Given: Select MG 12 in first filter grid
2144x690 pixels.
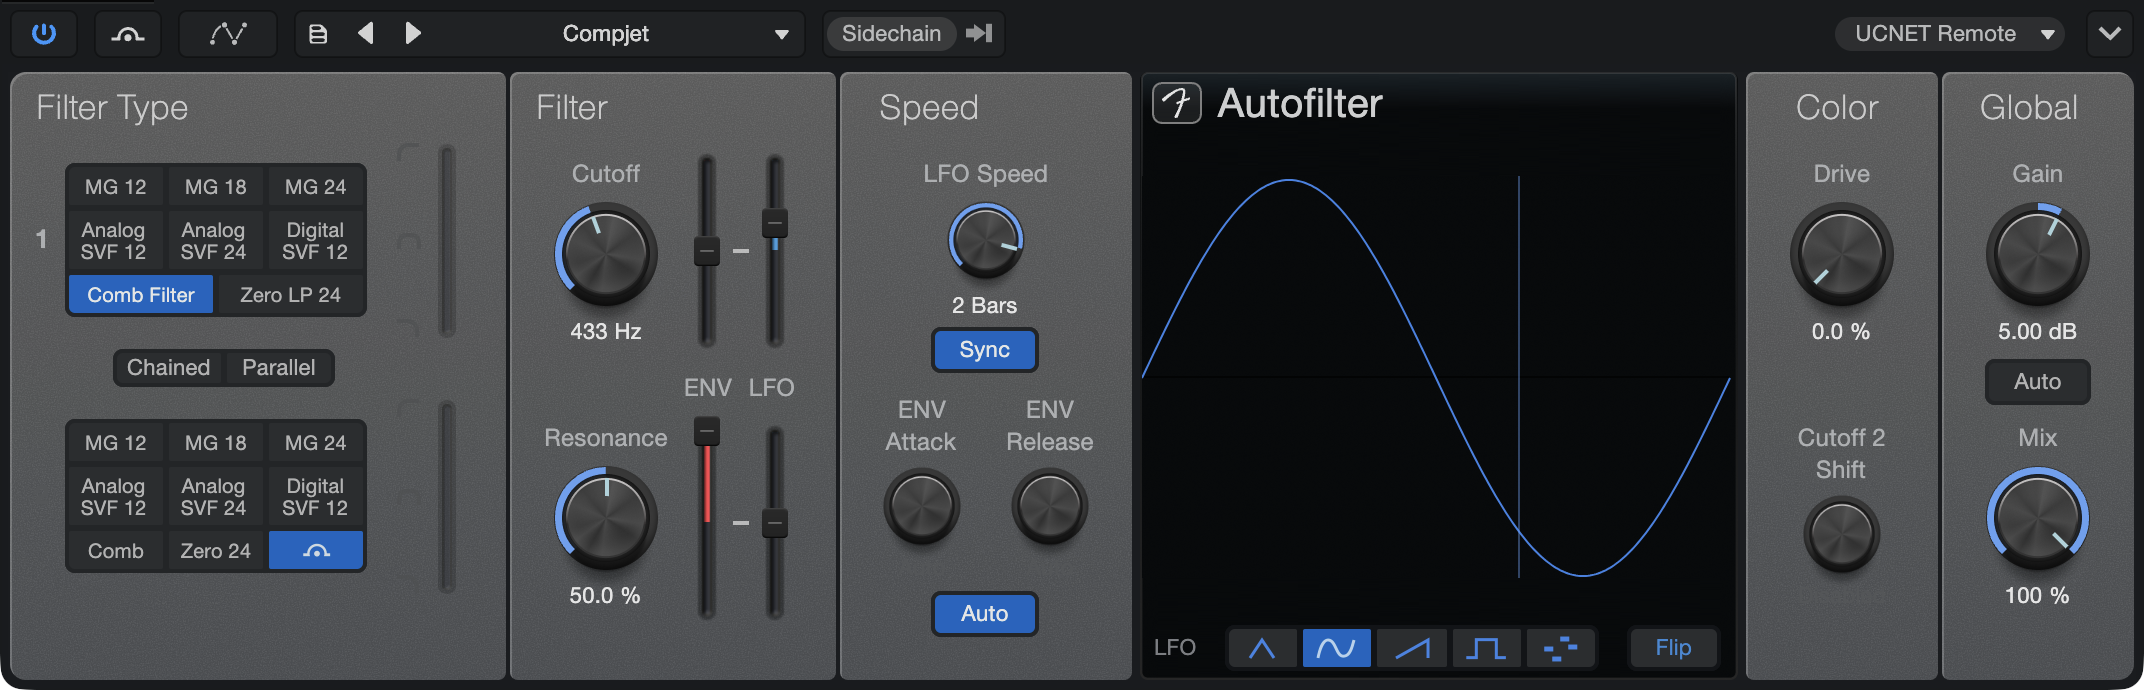Looking at the screenshot, I should (x=115, y=187).
